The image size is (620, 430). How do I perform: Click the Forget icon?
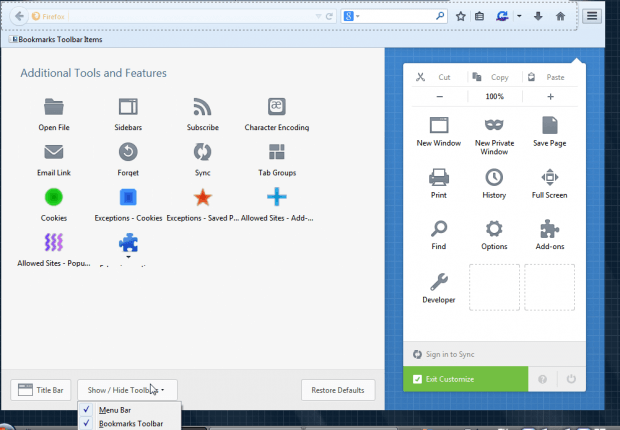(128, 152)
